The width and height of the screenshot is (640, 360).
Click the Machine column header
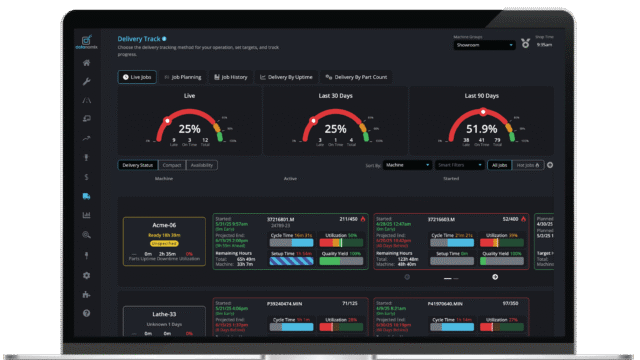point(164,179)
